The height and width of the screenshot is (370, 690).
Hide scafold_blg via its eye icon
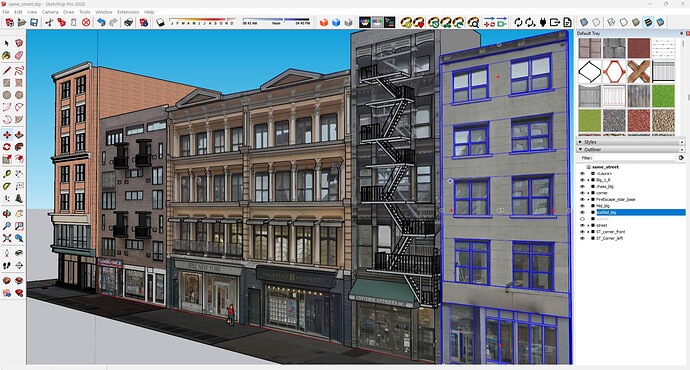[582, 212]
